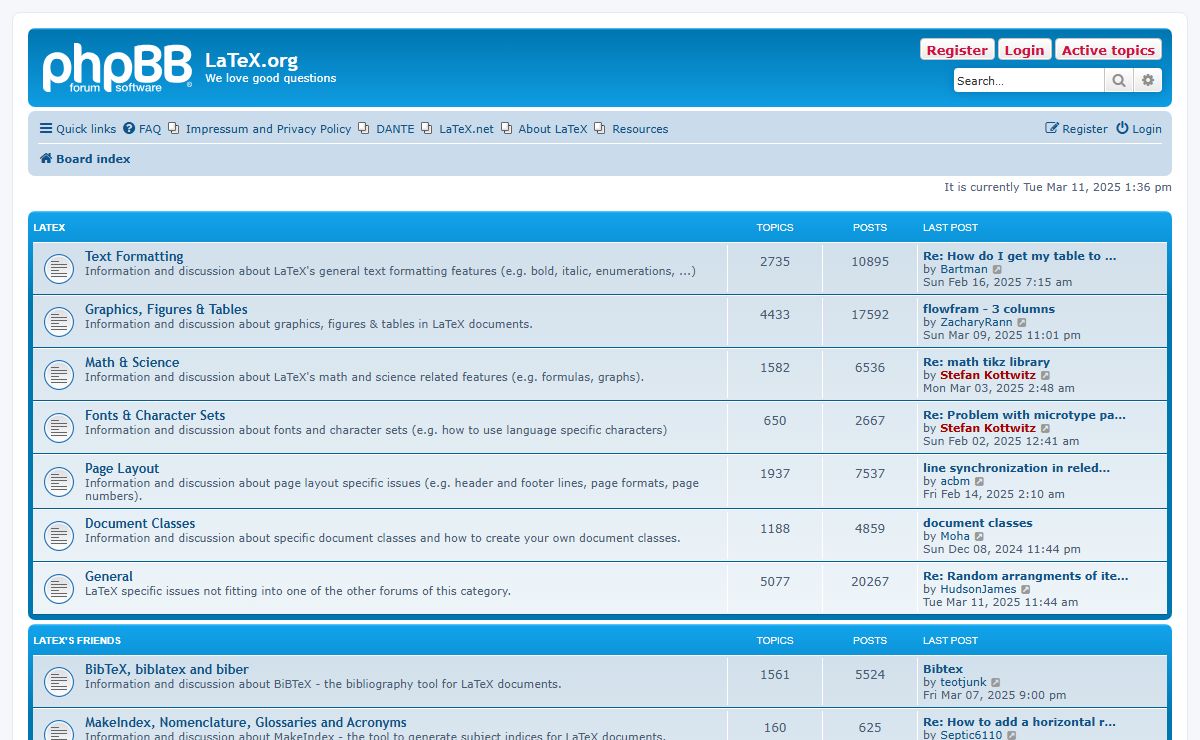Go to the DANTE link
Viewport: 1200px width, 740px height.
(386, 129)
